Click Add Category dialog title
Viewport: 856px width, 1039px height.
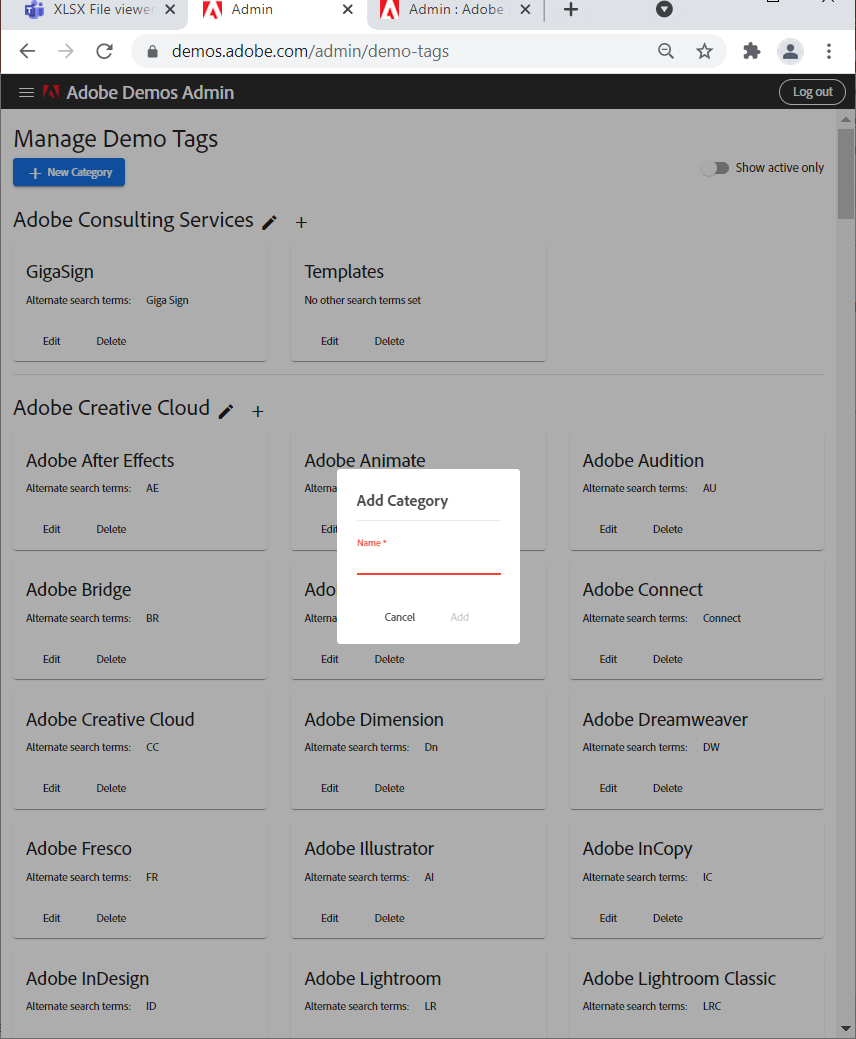coord(402,501)
